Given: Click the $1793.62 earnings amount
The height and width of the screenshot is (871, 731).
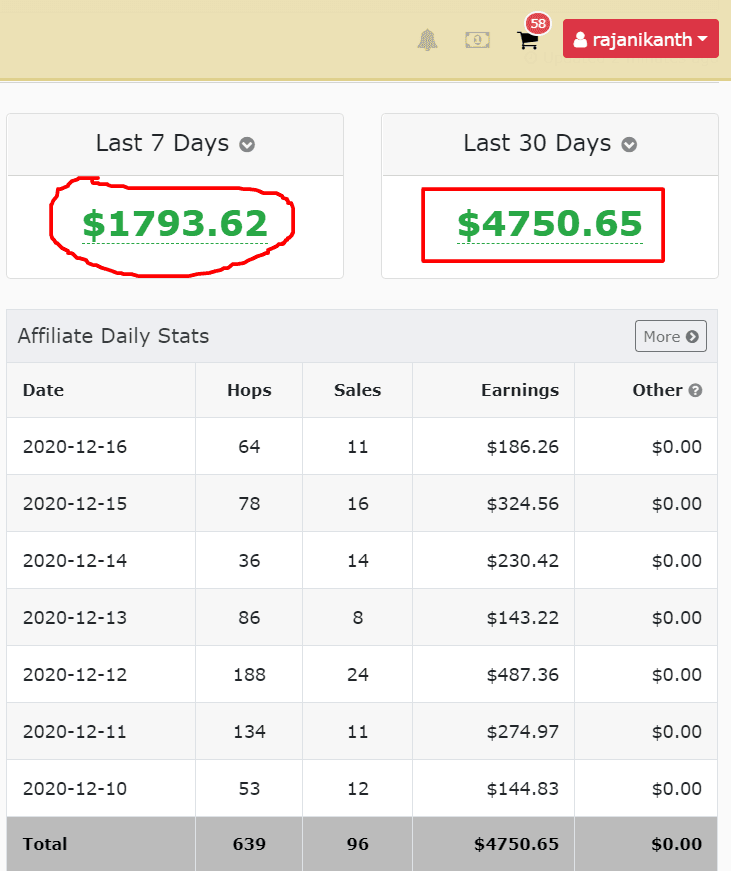Looking at the screenshot, I should click(175, 224).
